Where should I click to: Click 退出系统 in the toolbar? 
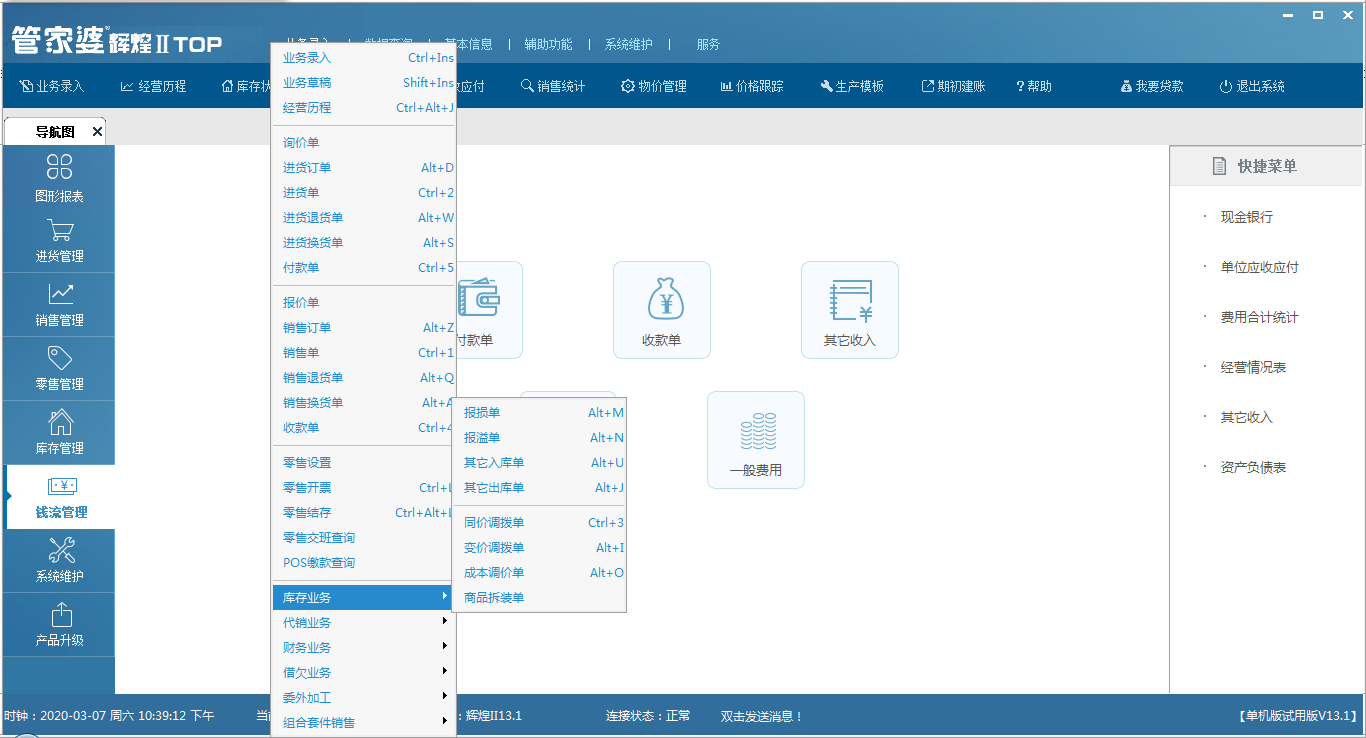[1252, 87]
